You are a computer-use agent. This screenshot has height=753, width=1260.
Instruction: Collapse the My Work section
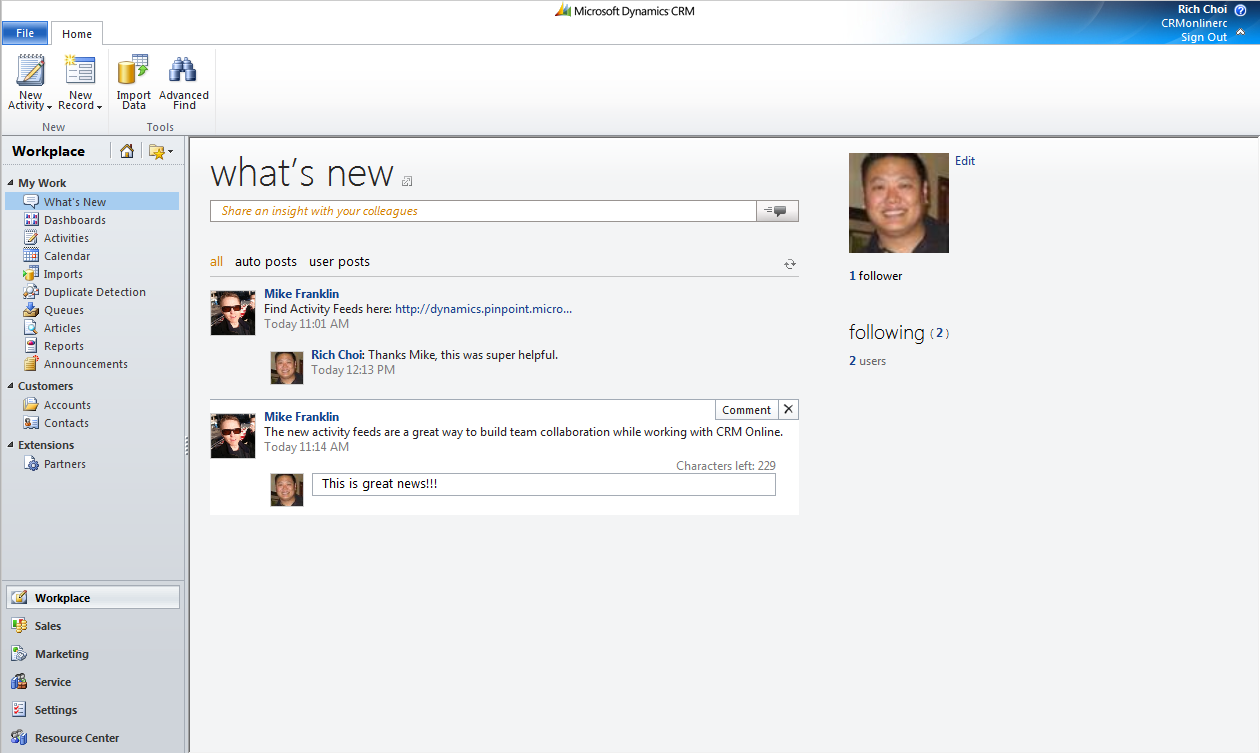point(9,182)
